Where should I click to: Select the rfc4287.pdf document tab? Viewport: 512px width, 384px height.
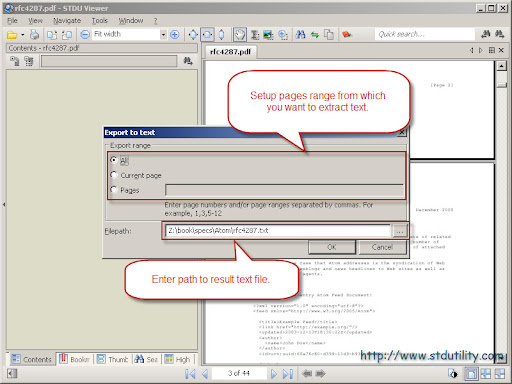click(x=230, y=52)
